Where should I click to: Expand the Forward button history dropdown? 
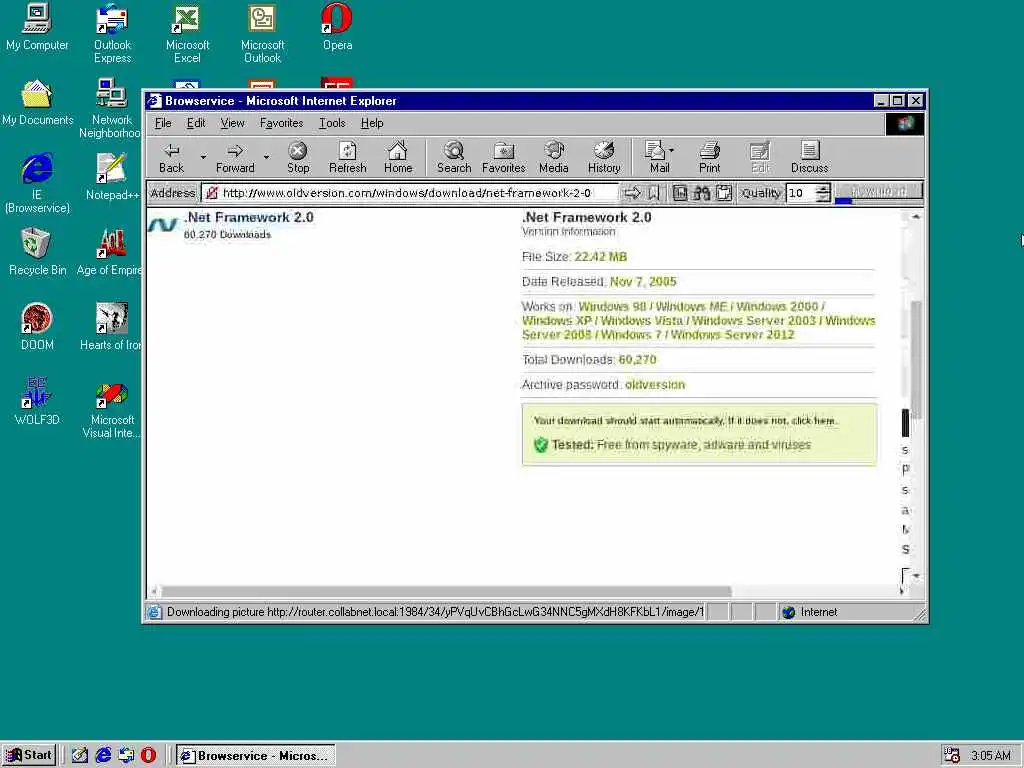coord(266,157)
